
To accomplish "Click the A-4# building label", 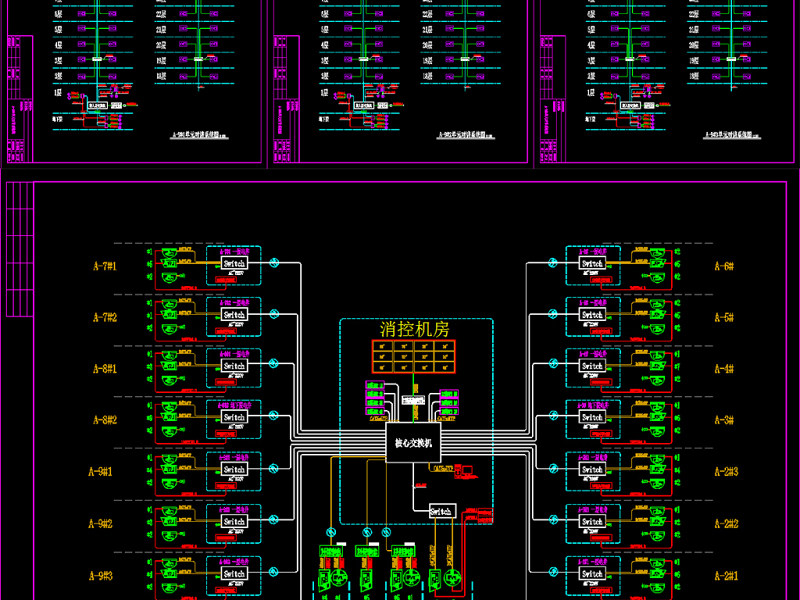I will tap(724, 368).
